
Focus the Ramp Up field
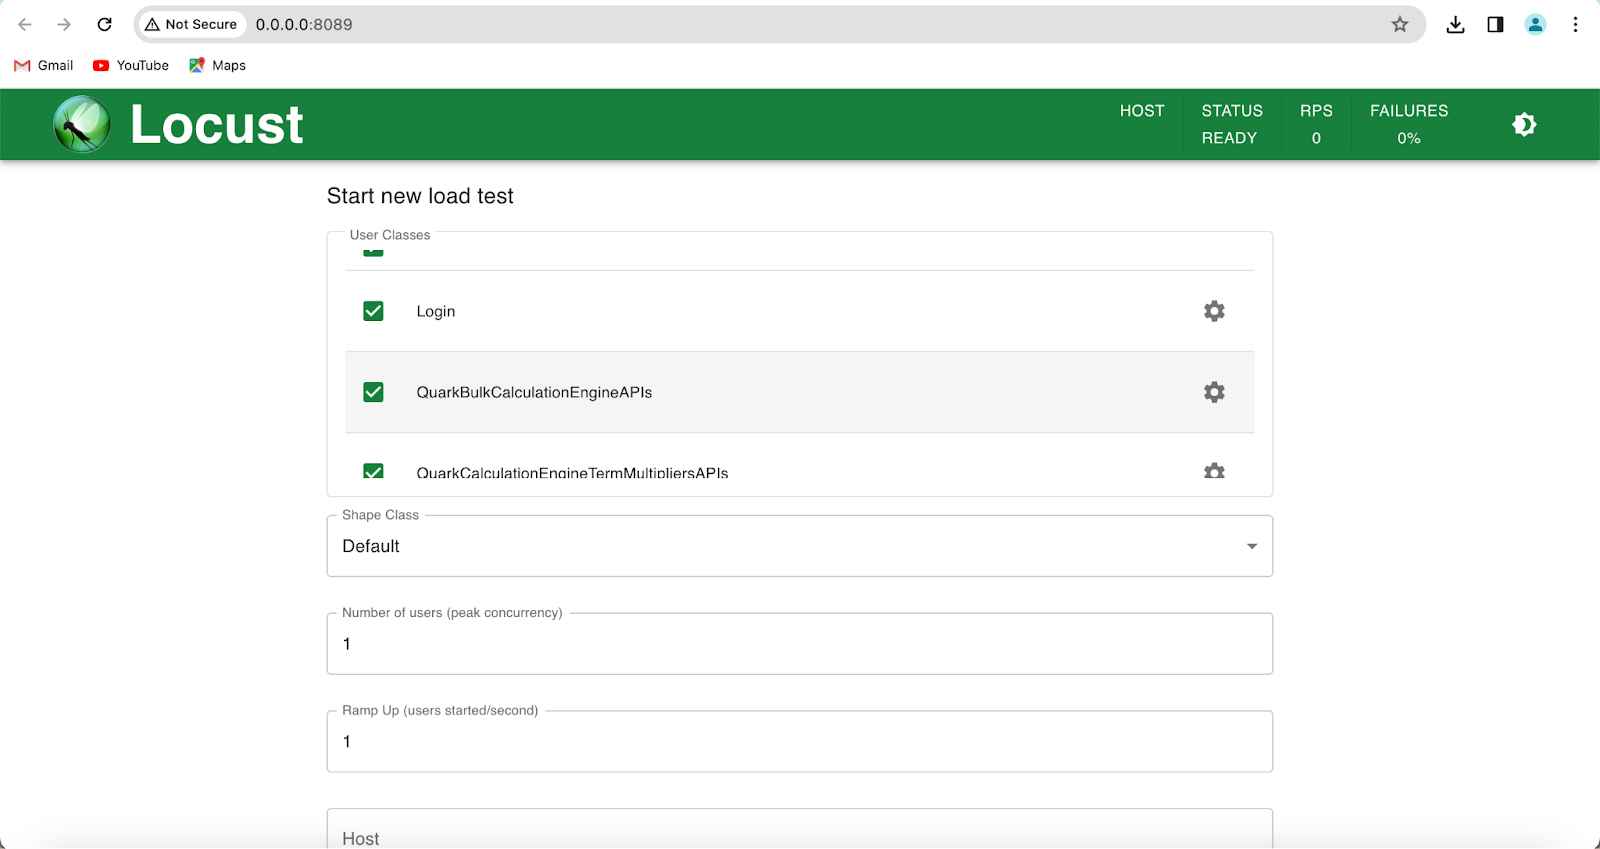tap(800, 741)
